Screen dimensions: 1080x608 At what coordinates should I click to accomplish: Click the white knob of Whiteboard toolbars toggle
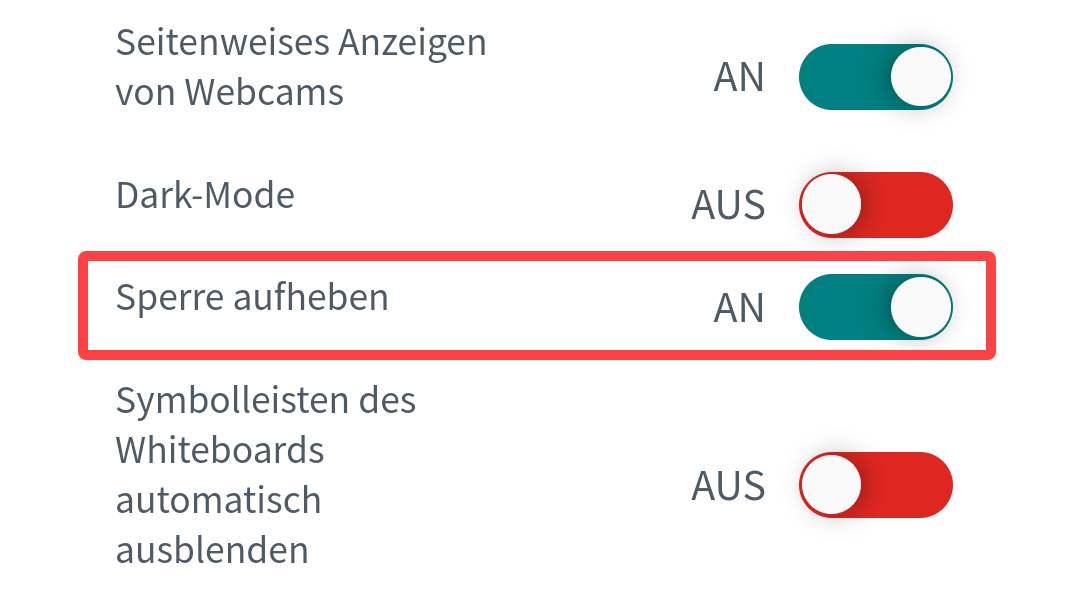tap(831, 485)
